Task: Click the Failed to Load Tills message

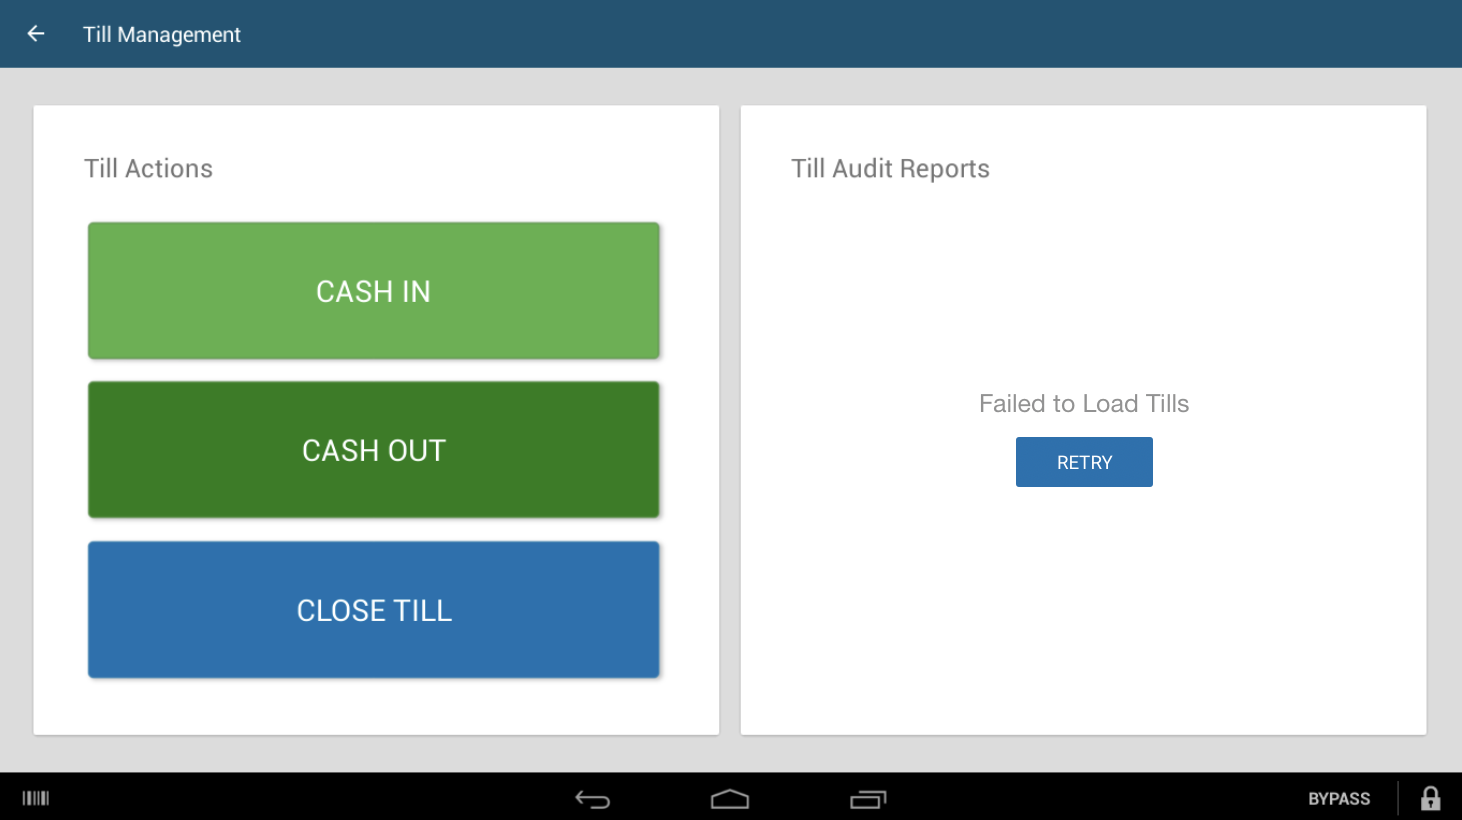Action: click(x=1084, y=403)
